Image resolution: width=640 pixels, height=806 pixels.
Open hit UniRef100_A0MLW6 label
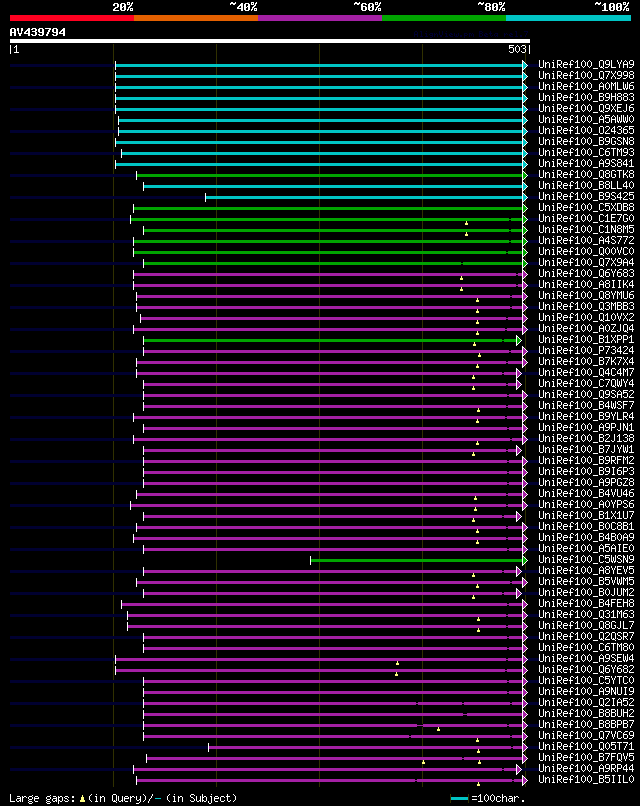pos(586,86)
